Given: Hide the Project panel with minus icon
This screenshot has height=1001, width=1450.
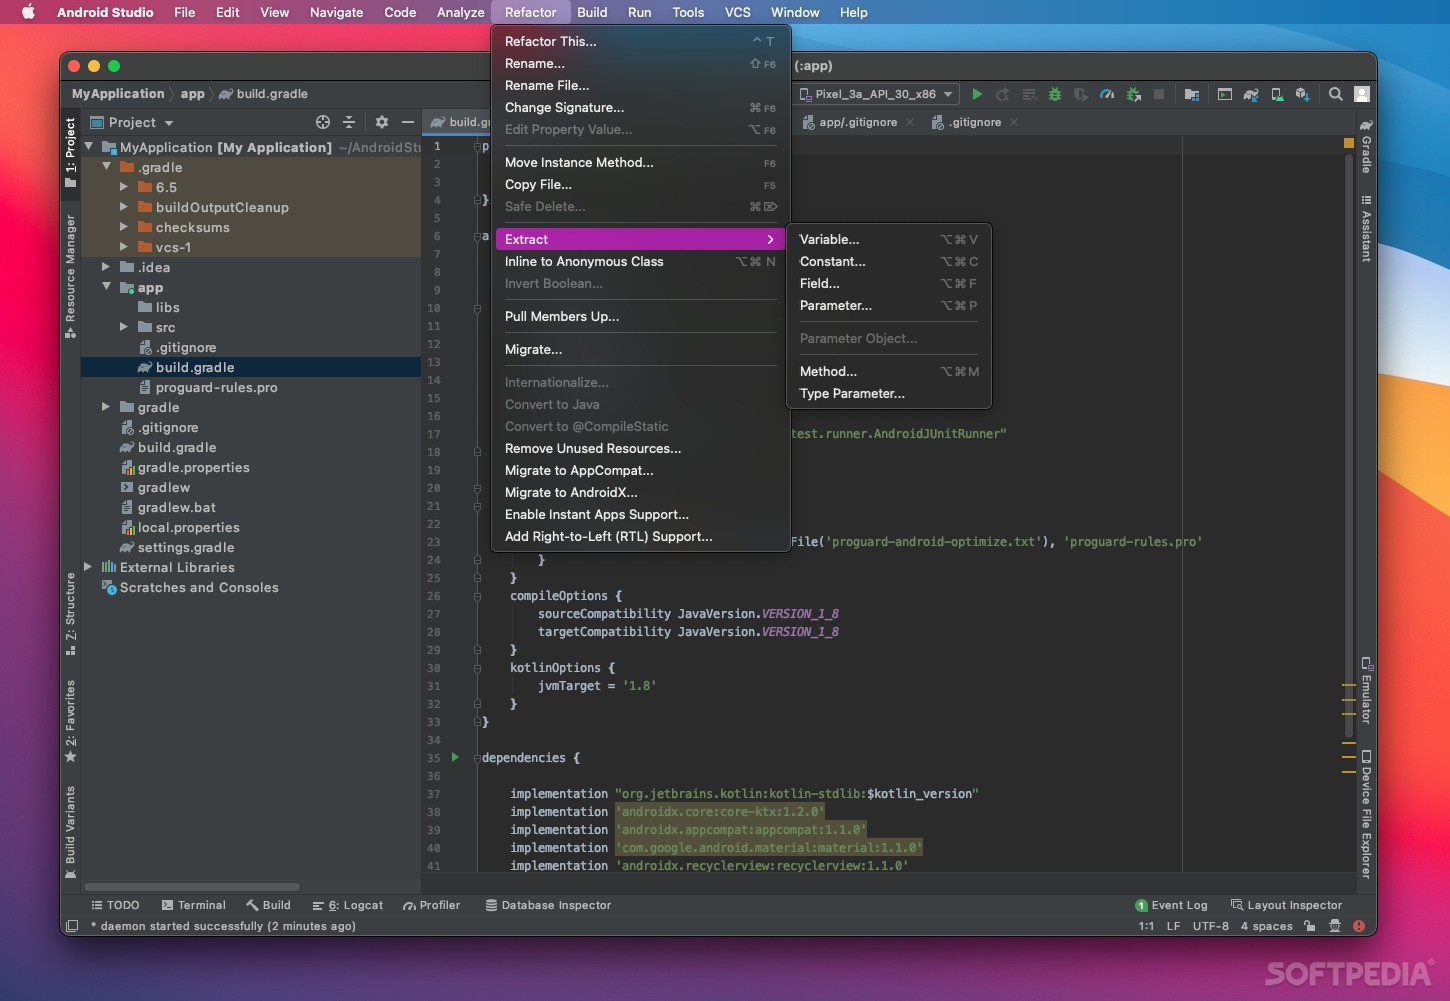Looking at the screenshot, I should click(x=408, y=122).
